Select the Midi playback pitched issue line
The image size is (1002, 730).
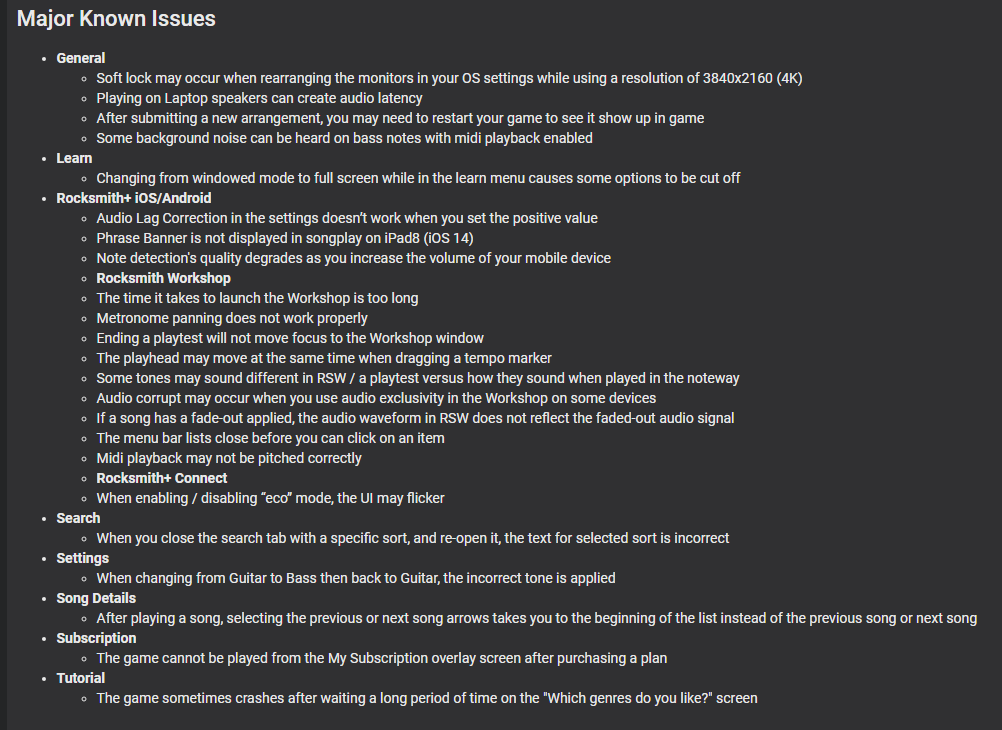point(229,458)
